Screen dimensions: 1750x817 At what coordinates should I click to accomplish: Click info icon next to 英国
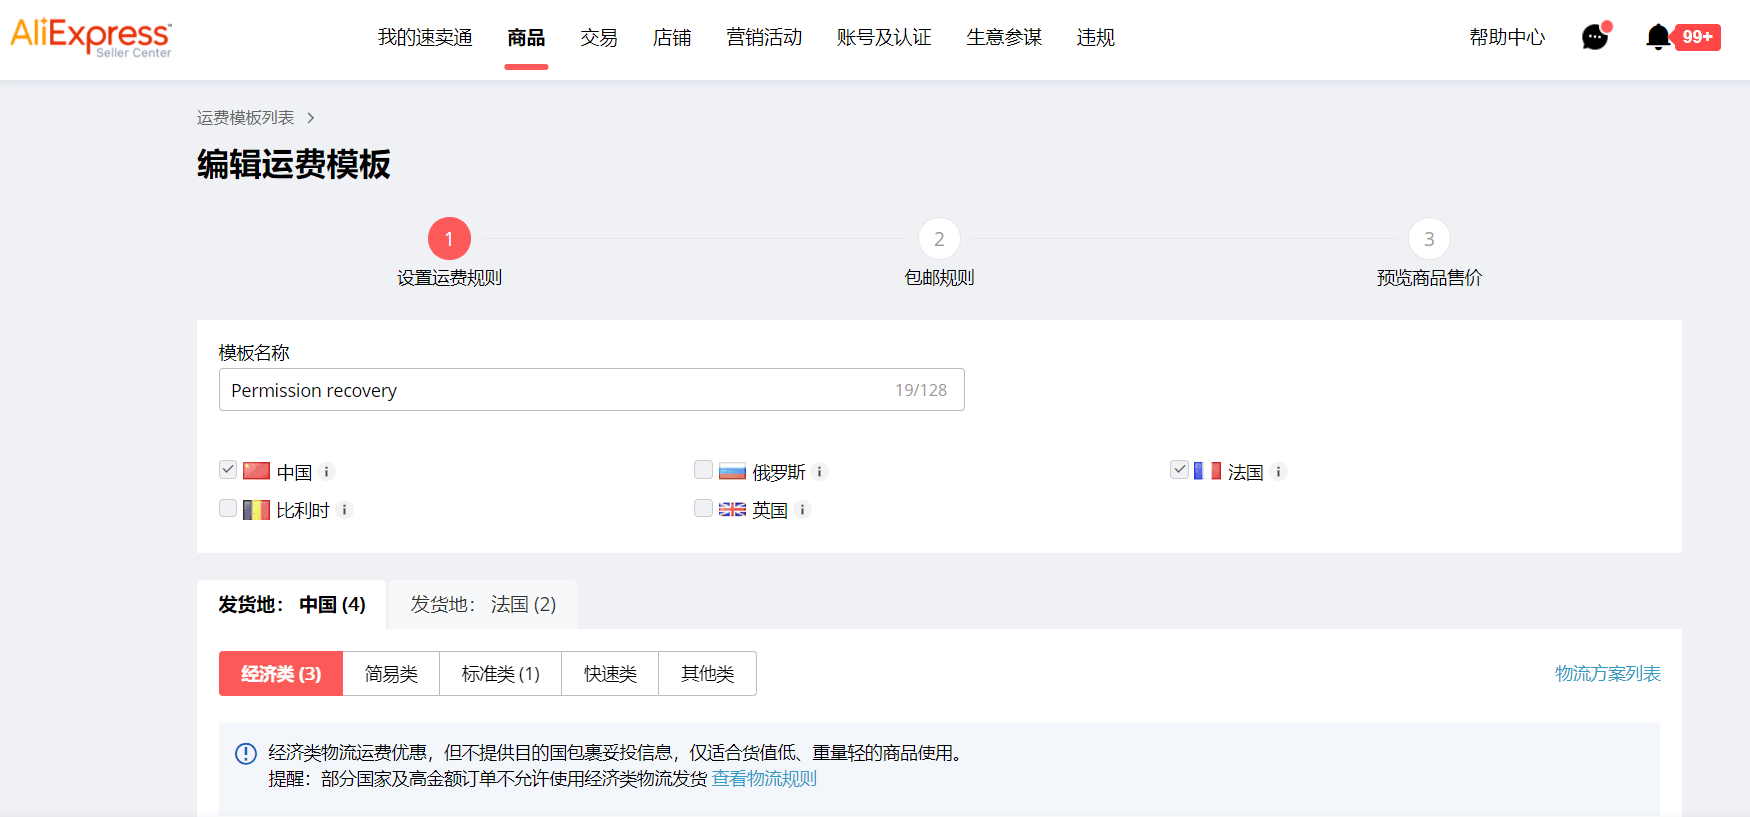[802, 510]
